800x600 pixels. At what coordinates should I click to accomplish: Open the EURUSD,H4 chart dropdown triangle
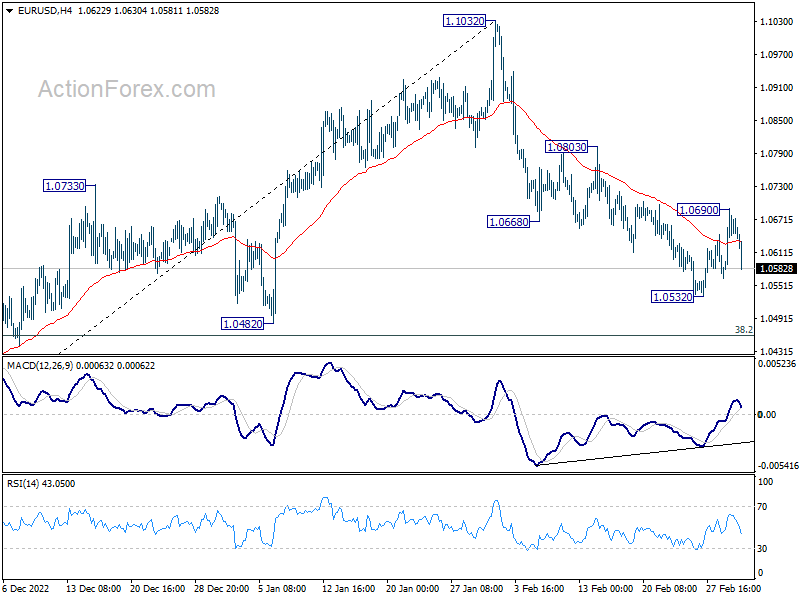(x=9, y=11)
